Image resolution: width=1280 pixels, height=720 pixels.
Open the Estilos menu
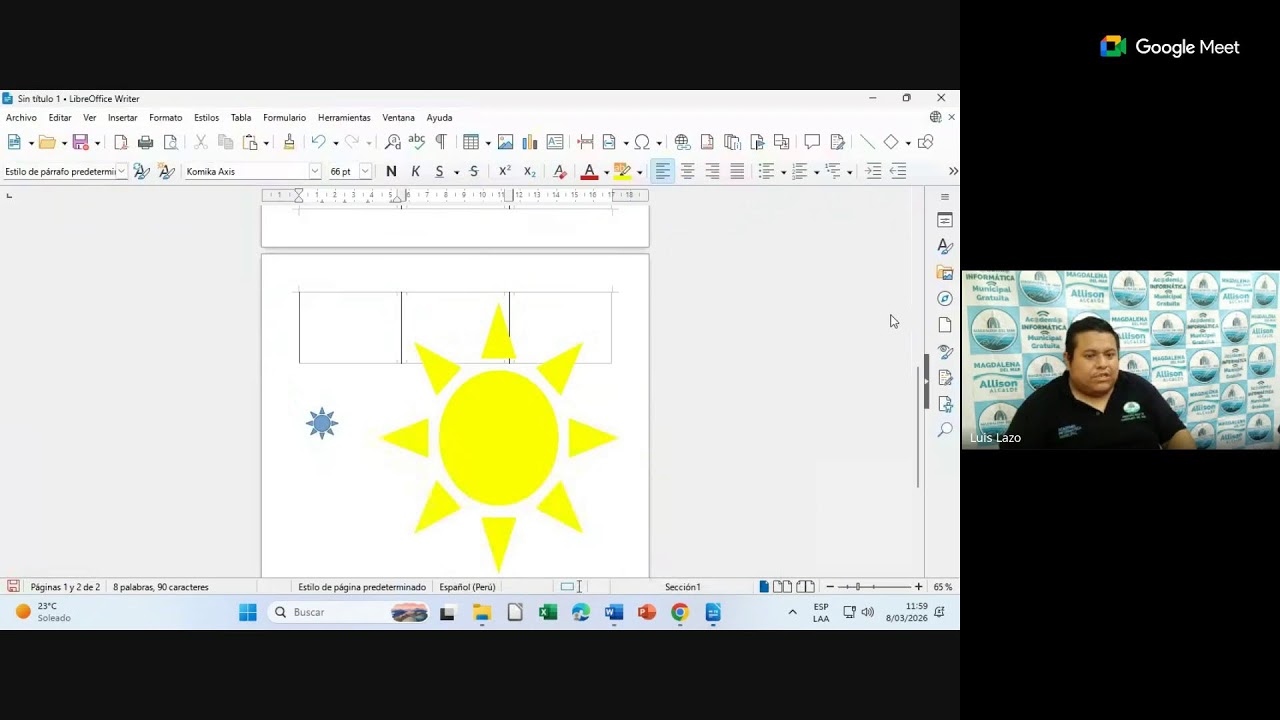[x=206, y=118]
